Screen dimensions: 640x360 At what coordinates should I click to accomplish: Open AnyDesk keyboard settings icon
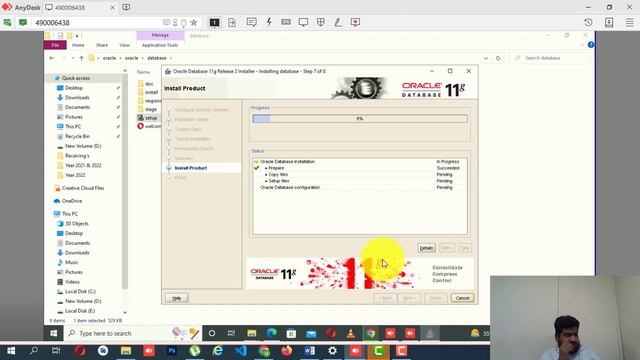286,22
